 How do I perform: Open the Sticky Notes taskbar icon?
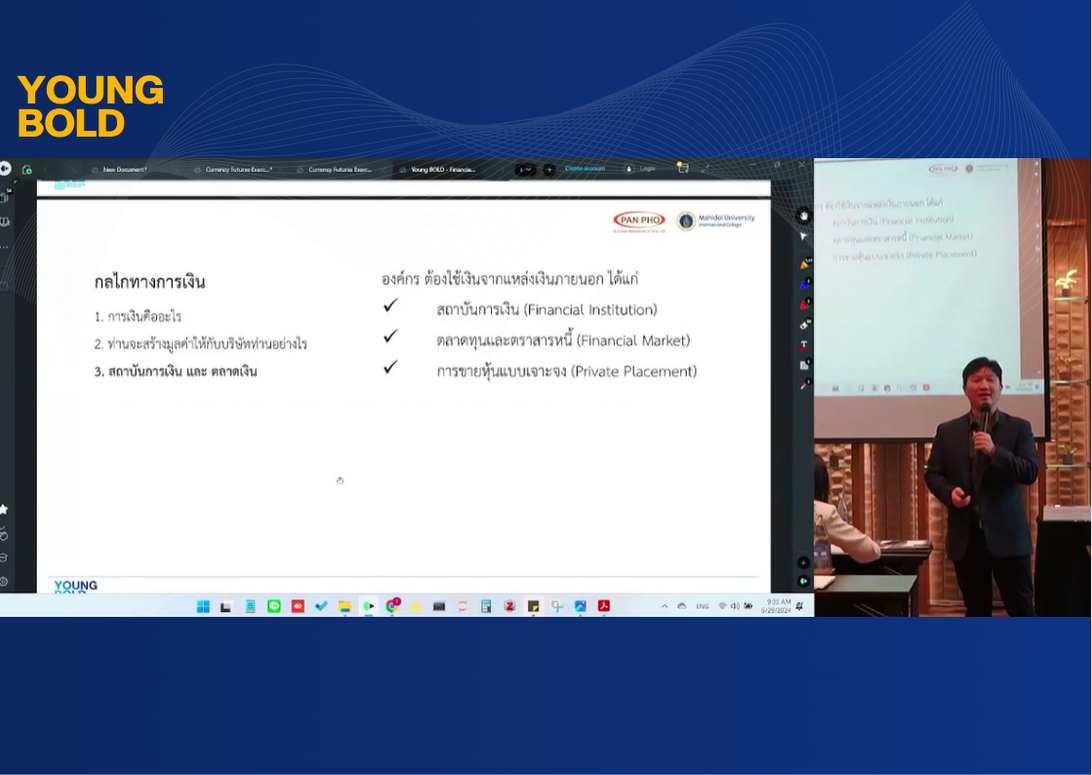tap(533, 606)
